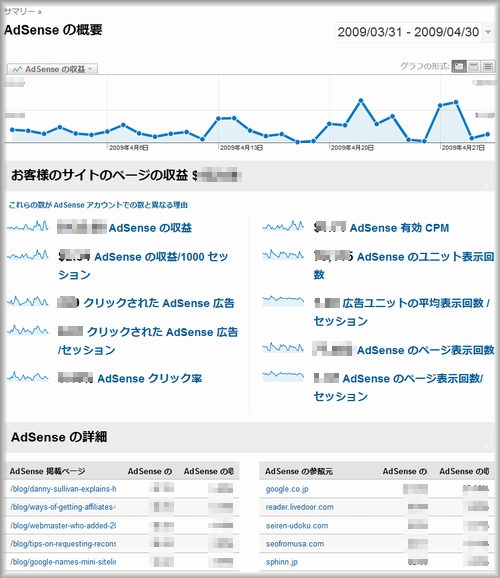
Task: Open AdSense 有効 CPM metric
Action: [399, 228]
